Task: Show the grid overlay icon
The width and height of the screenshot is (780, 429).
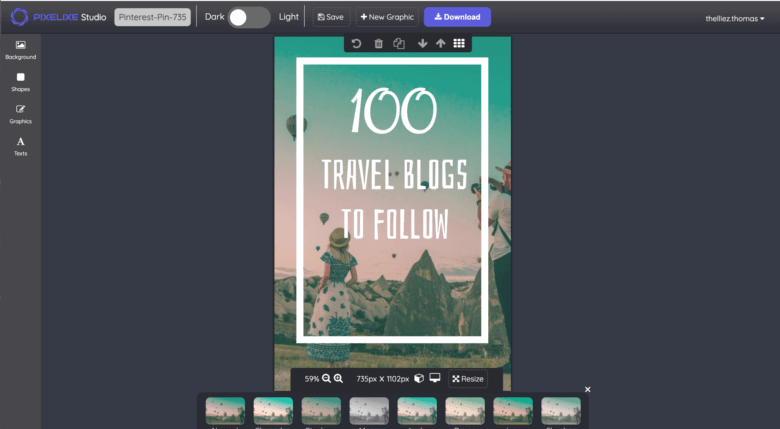Action: pyautogui.click(x=459, y=44)
